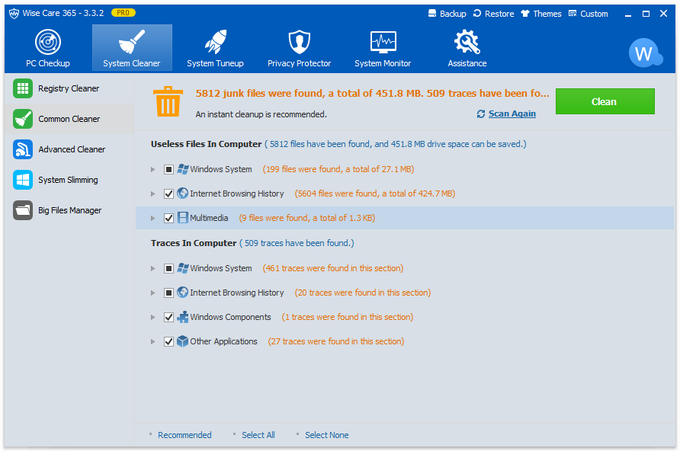This screenshot has width=680, height=451.
Task: Open Privacy Protector shield icon
Action: point(299,42)
